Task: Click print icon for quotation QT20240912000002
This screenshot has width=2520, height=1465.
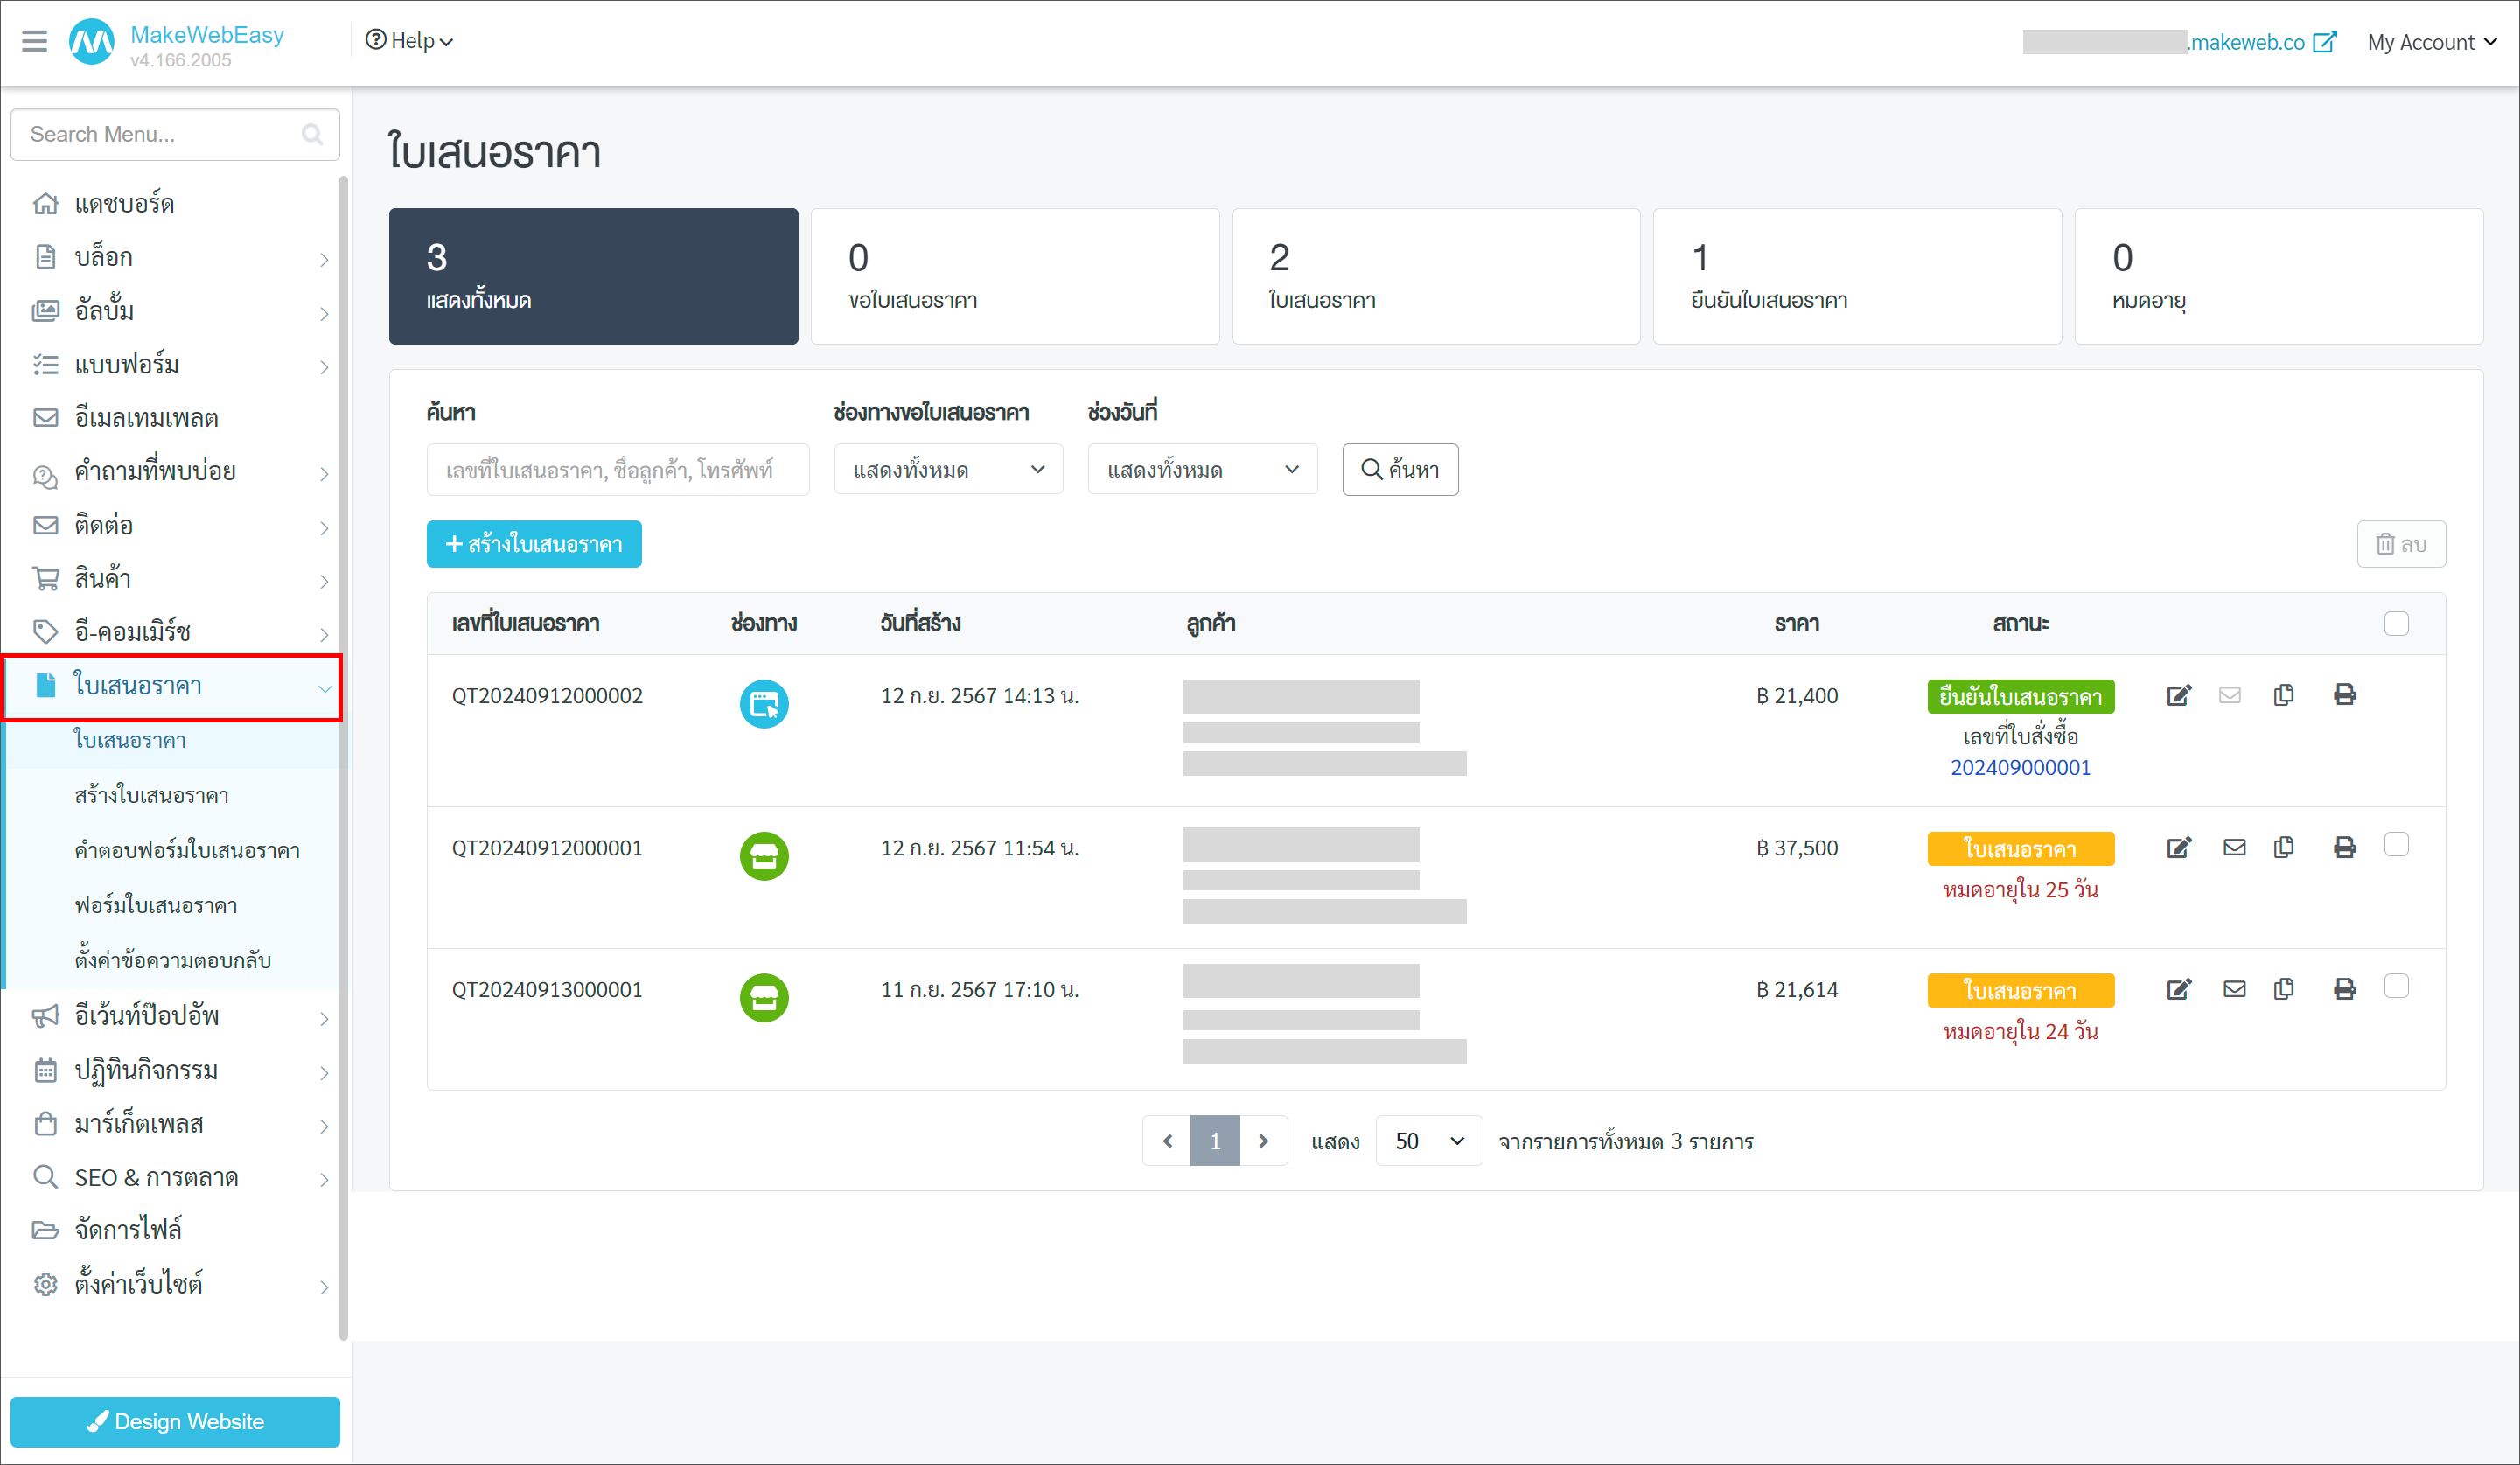Action: 2344,695
